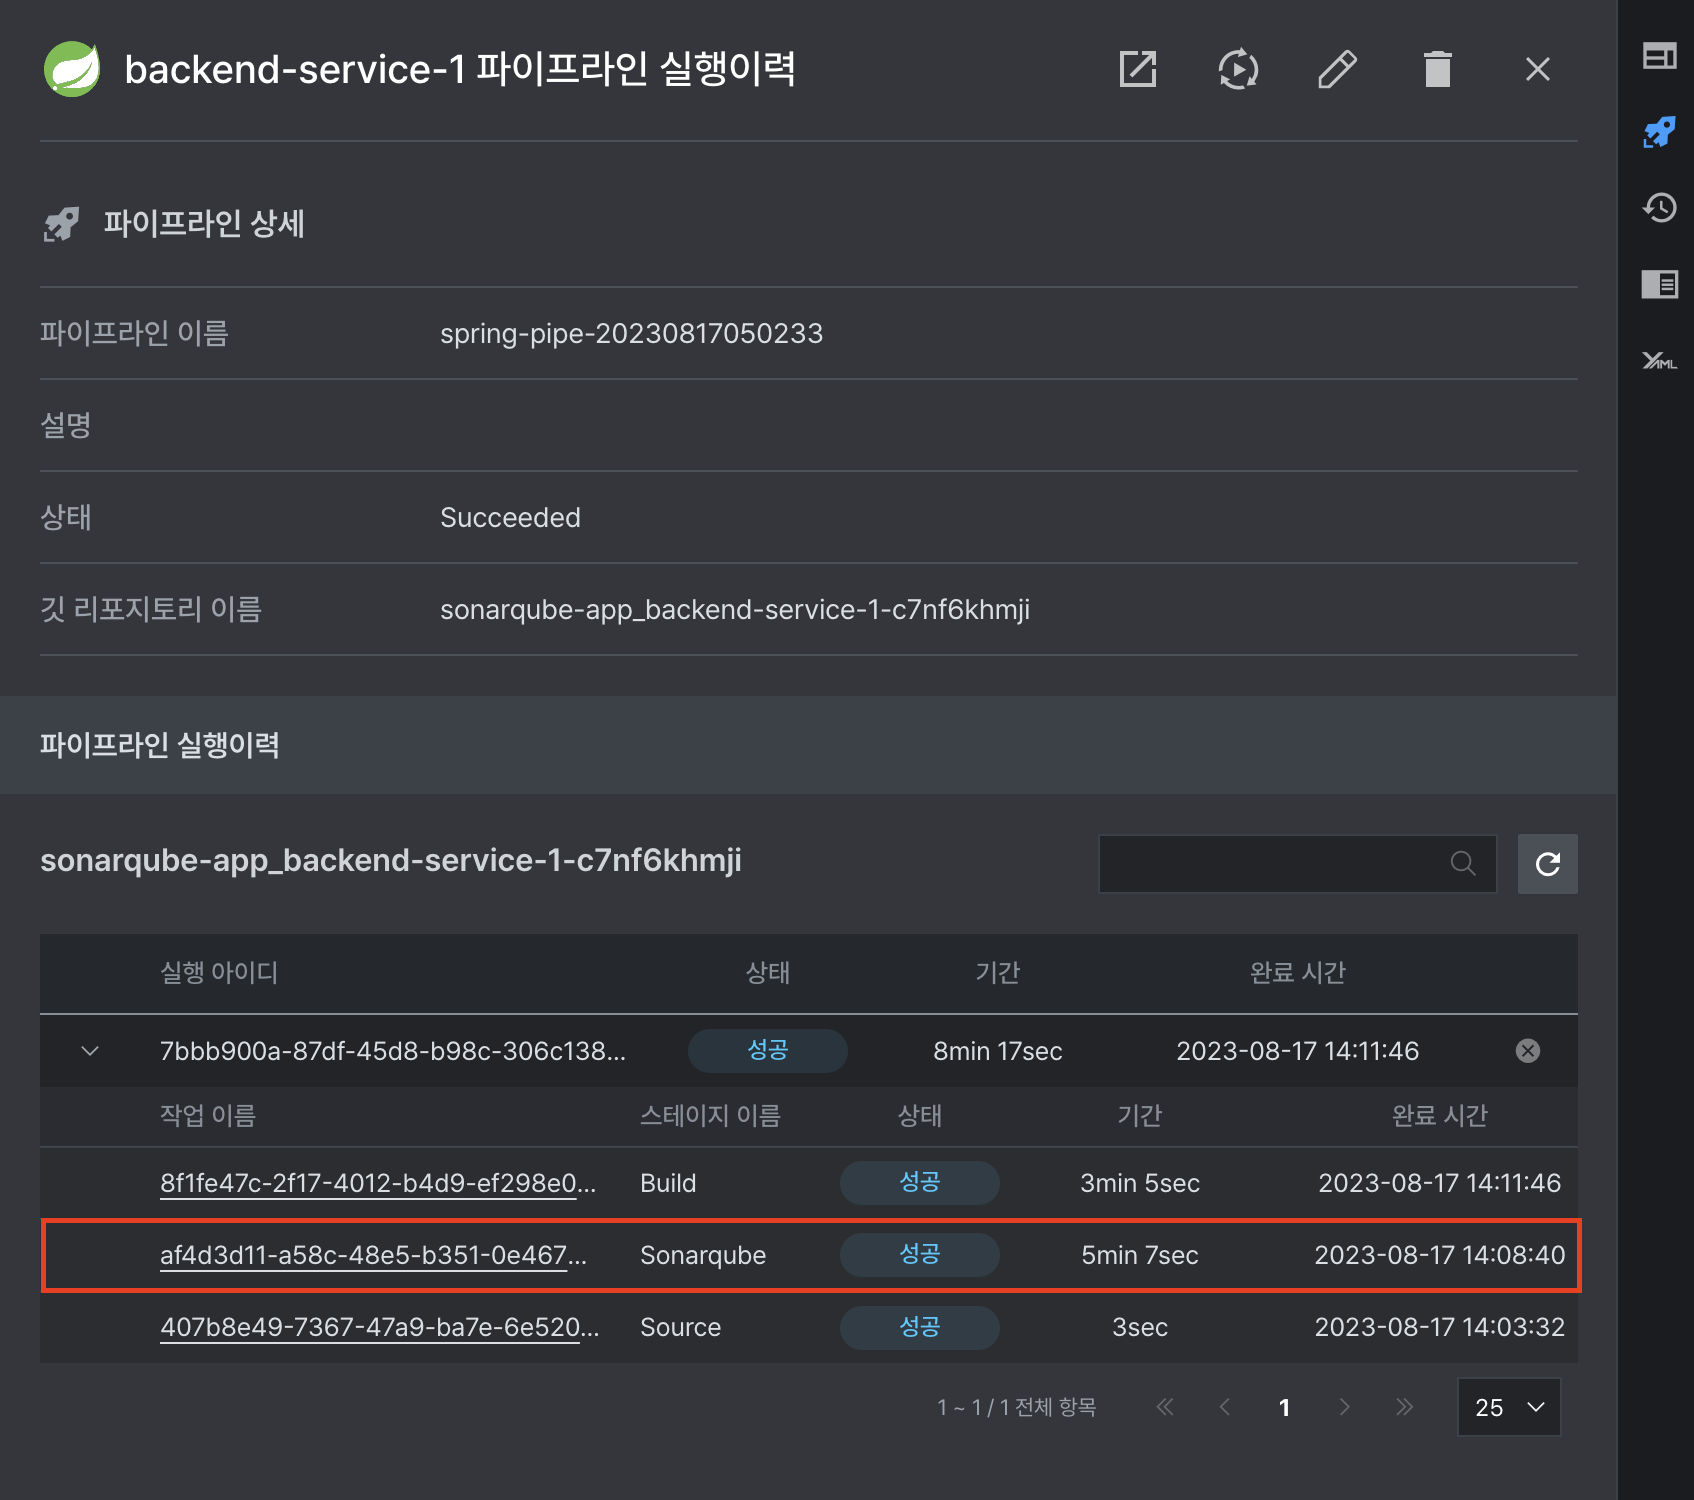
Task: Click the magnifier search icon
Action: click(1463, 863)
